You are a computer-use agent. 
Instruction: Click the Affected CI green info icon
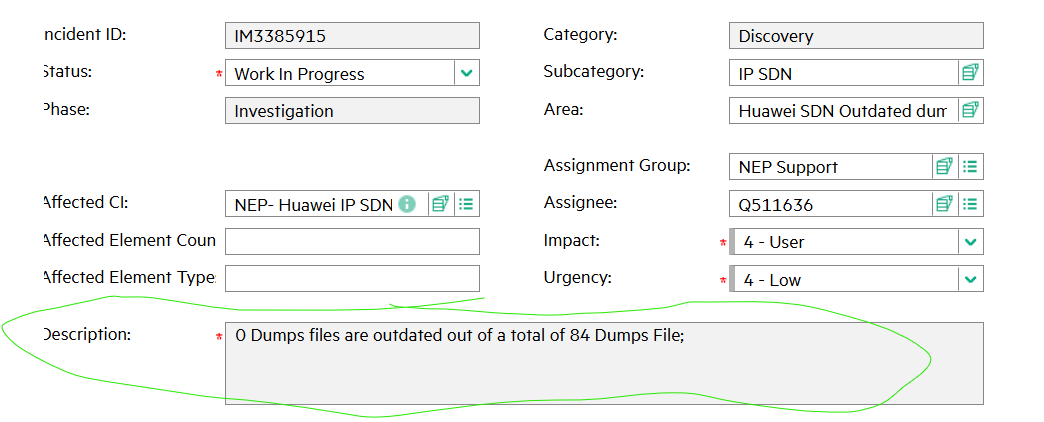407,204
